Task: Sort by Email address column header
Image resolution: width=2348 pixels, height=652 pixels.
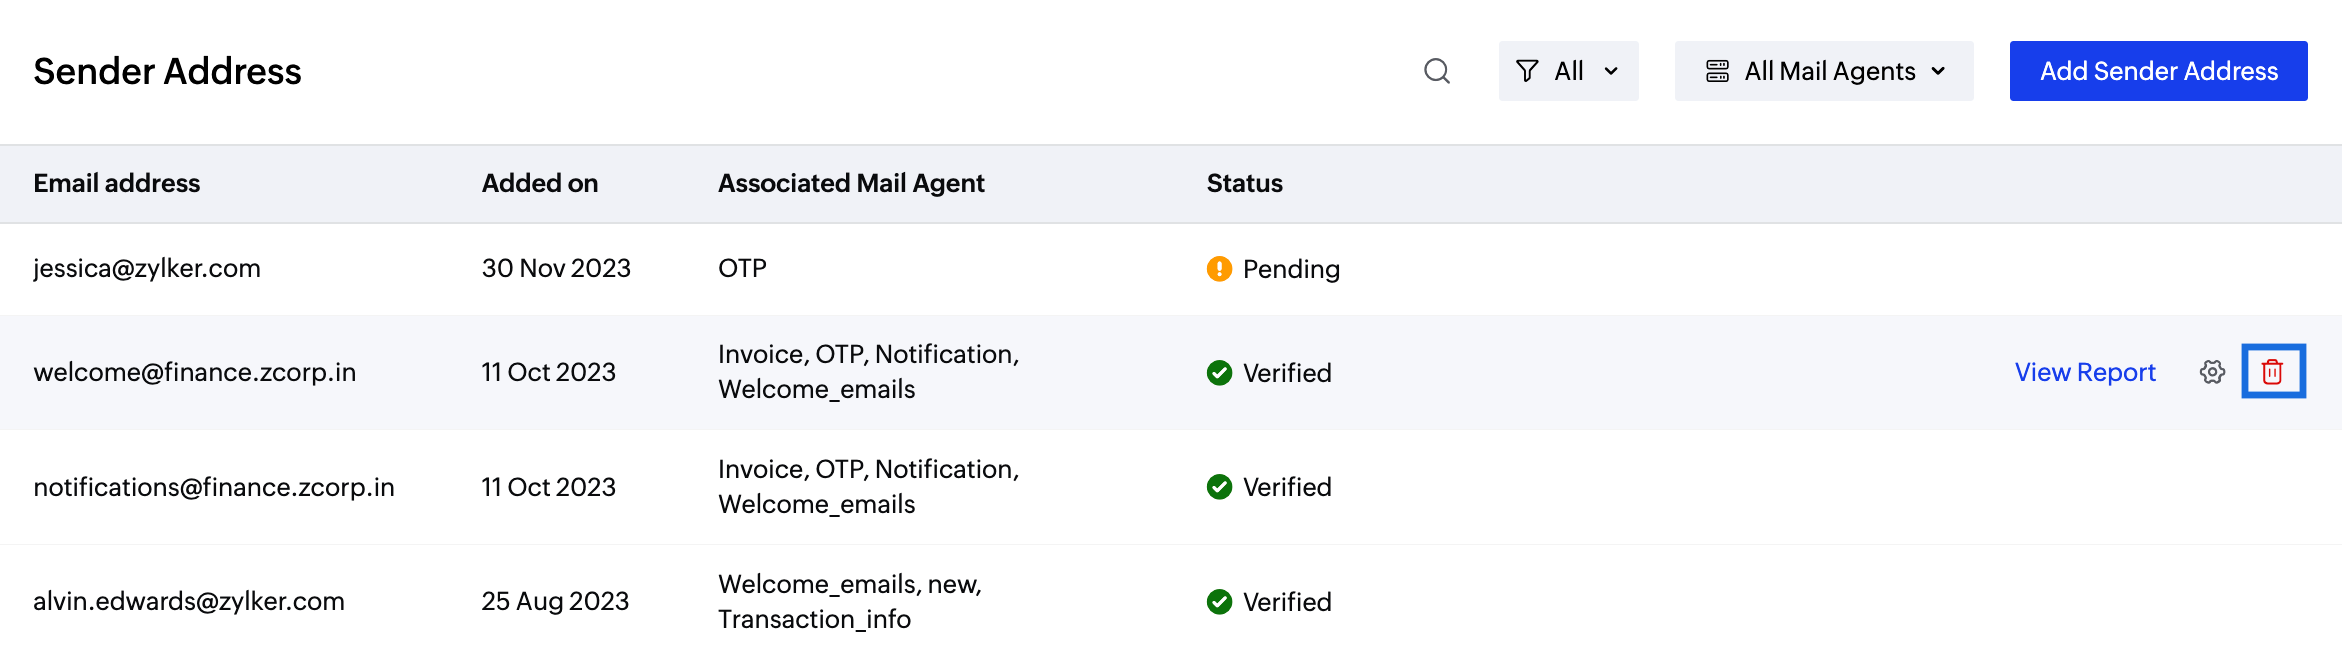Action: [117, 183]
